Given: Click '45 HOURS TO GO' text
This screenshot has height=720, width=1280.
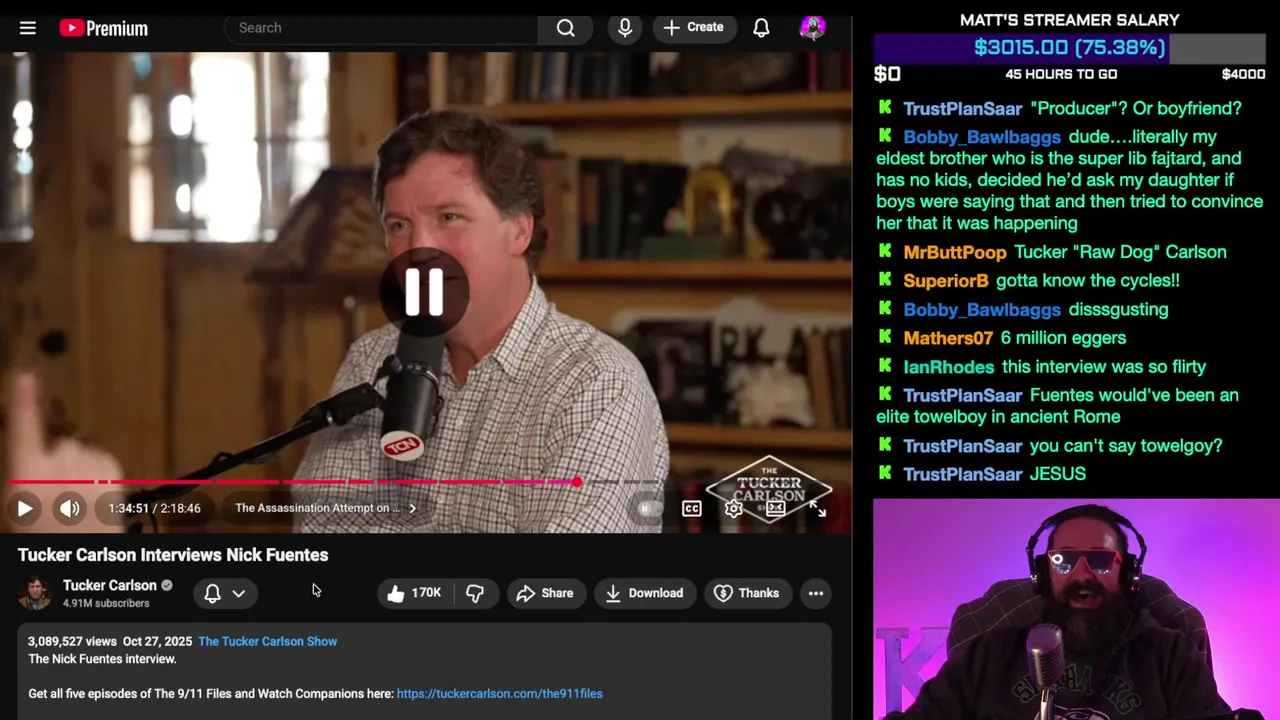Looking at the screenshot, I should [x=1061, y=74].
